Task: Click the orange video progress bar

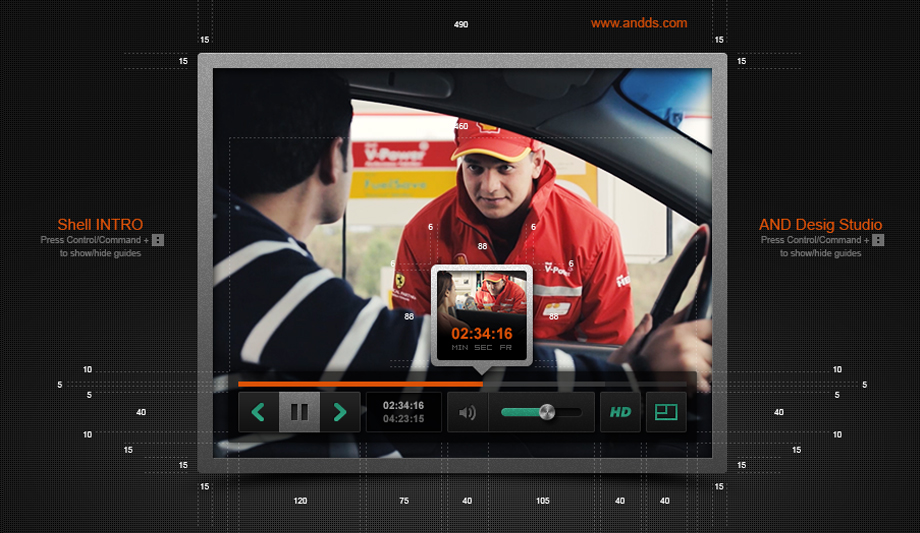Action: pyautogui.click(x=360, y=384)
